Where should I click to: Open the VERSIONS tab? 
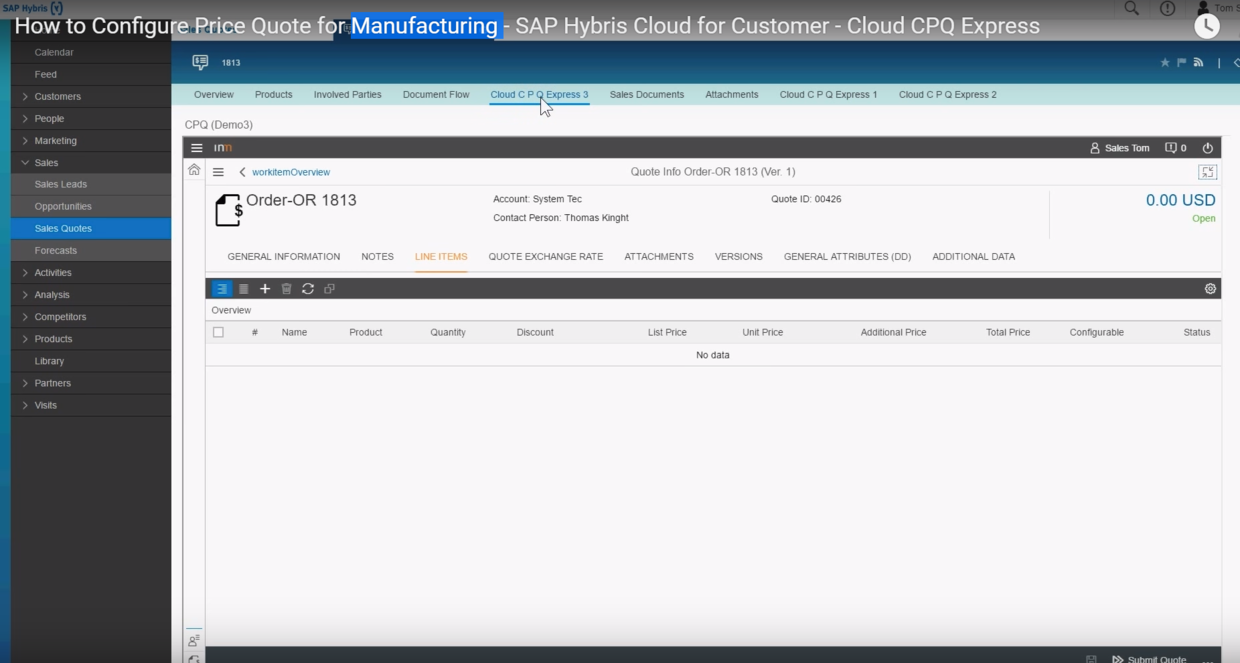pyautogui.click(x=739, y=257)
